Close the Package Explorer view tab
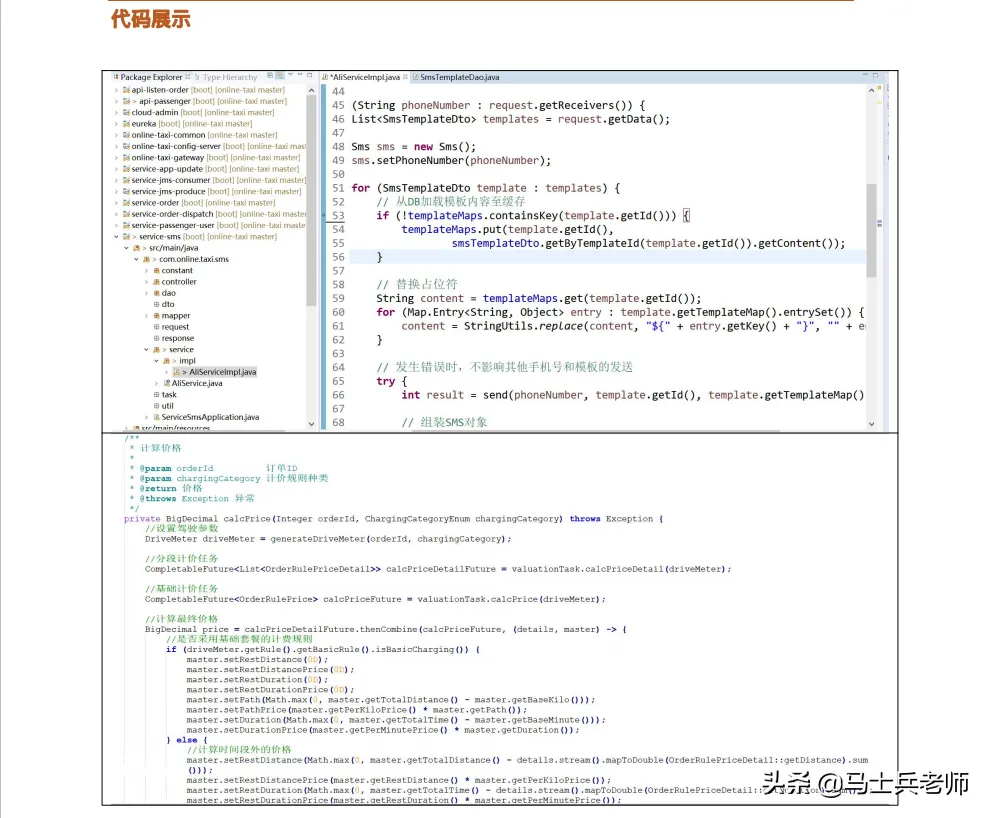The height and width of the screenshot is (818, 991). tap(188, 76)
